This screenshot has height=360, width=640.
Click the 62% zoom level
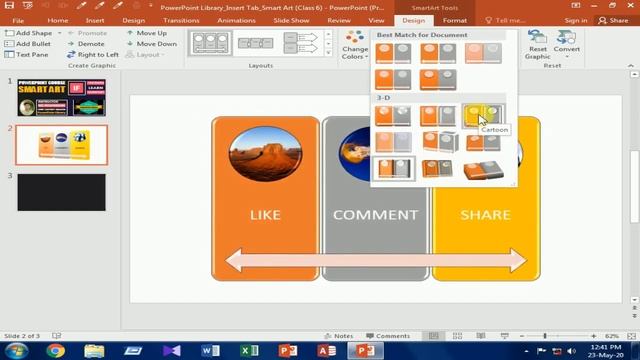click(611, 336)
